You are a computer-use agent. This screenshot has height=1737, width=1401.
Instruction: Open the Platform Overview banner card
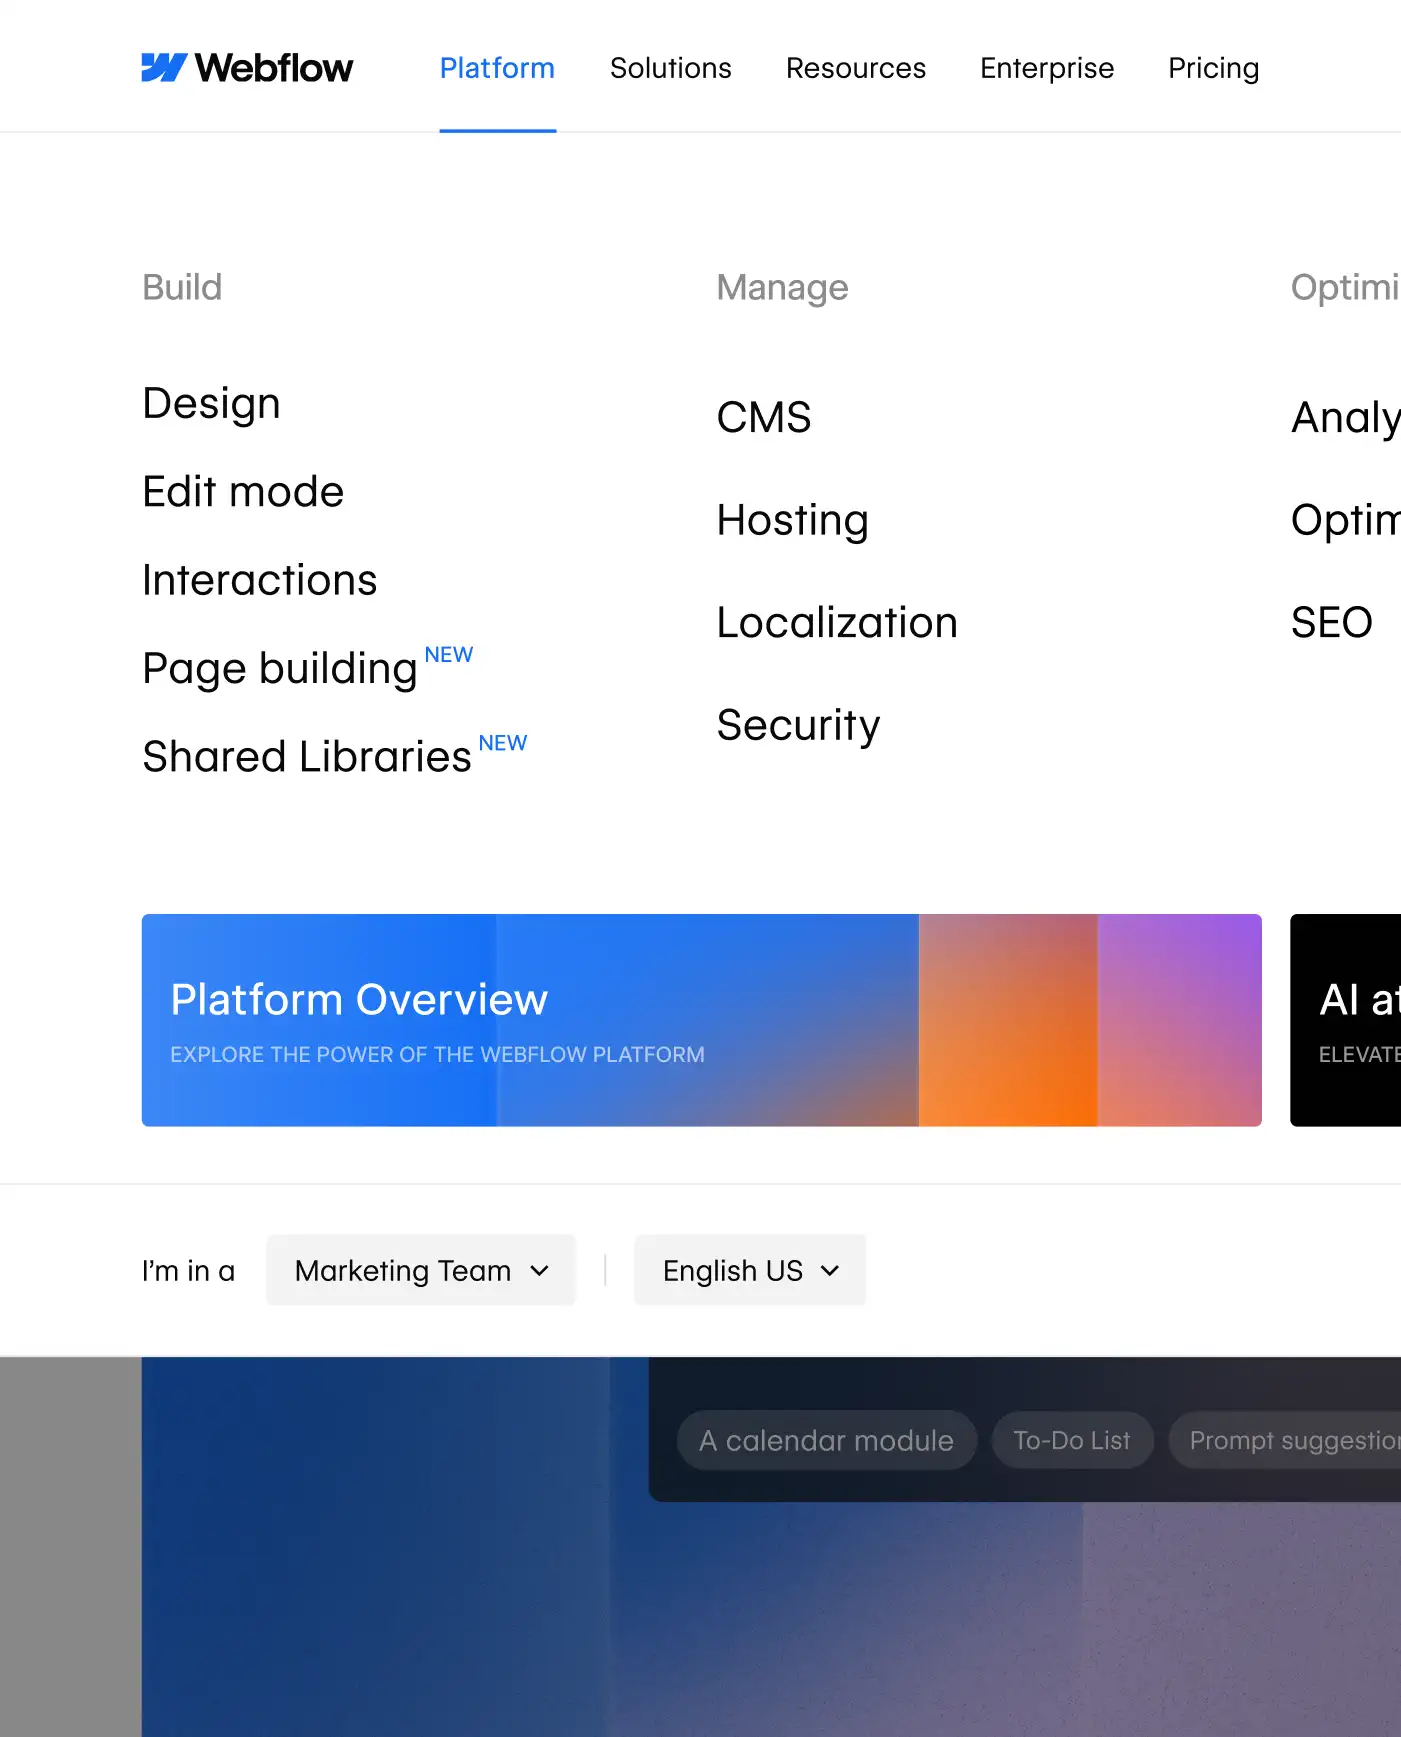coord(702,1020)
